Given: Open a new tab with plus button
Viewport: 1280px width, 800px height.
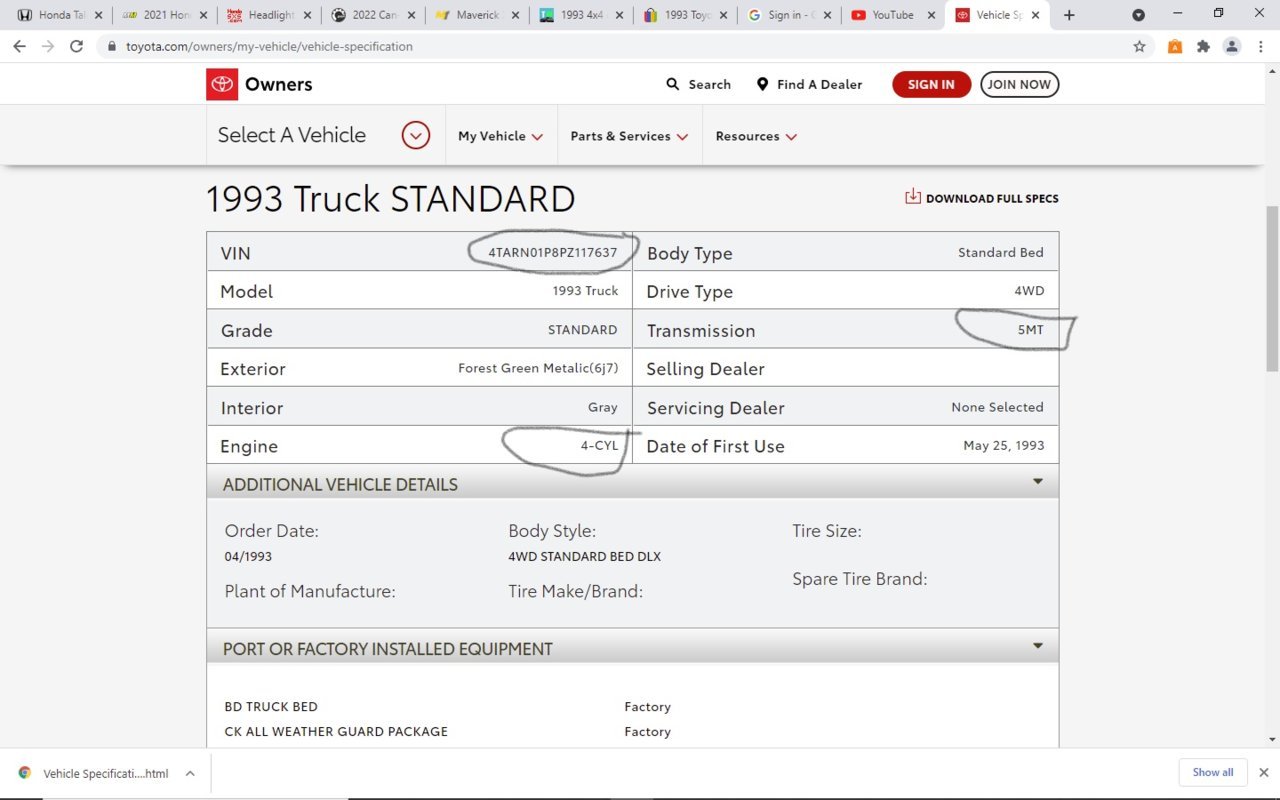Looking at the screenshot, I should click(x=1069, y=15).
